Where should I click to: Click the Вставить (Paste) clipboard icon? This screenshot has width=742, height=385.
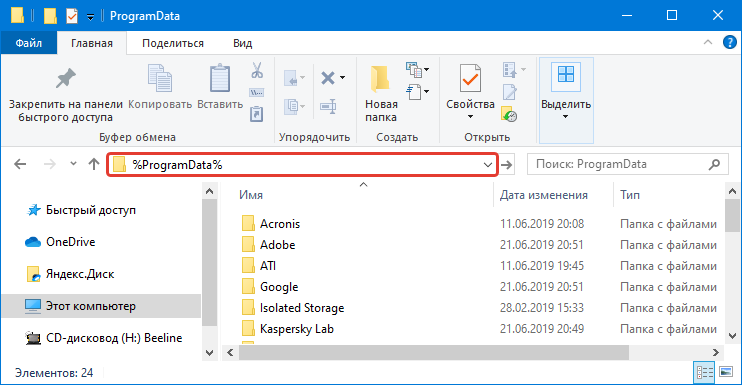tap(220, 78)
